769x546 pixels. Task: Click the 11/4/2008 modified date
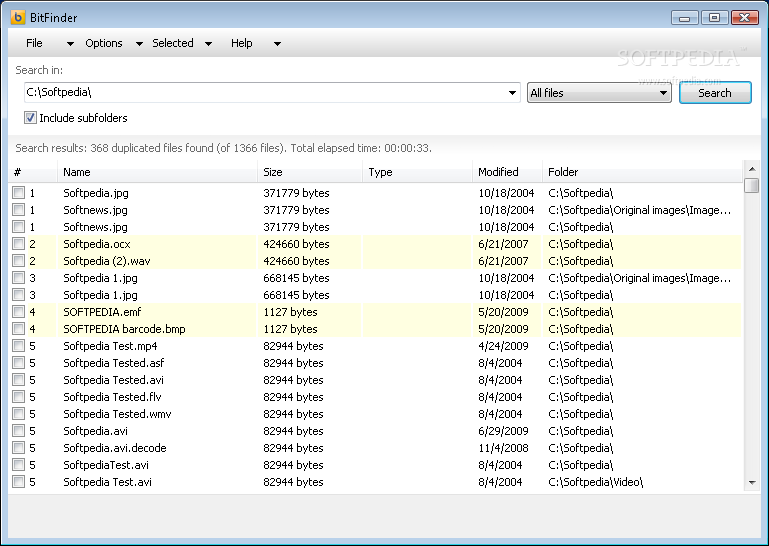tap(503, 447)
